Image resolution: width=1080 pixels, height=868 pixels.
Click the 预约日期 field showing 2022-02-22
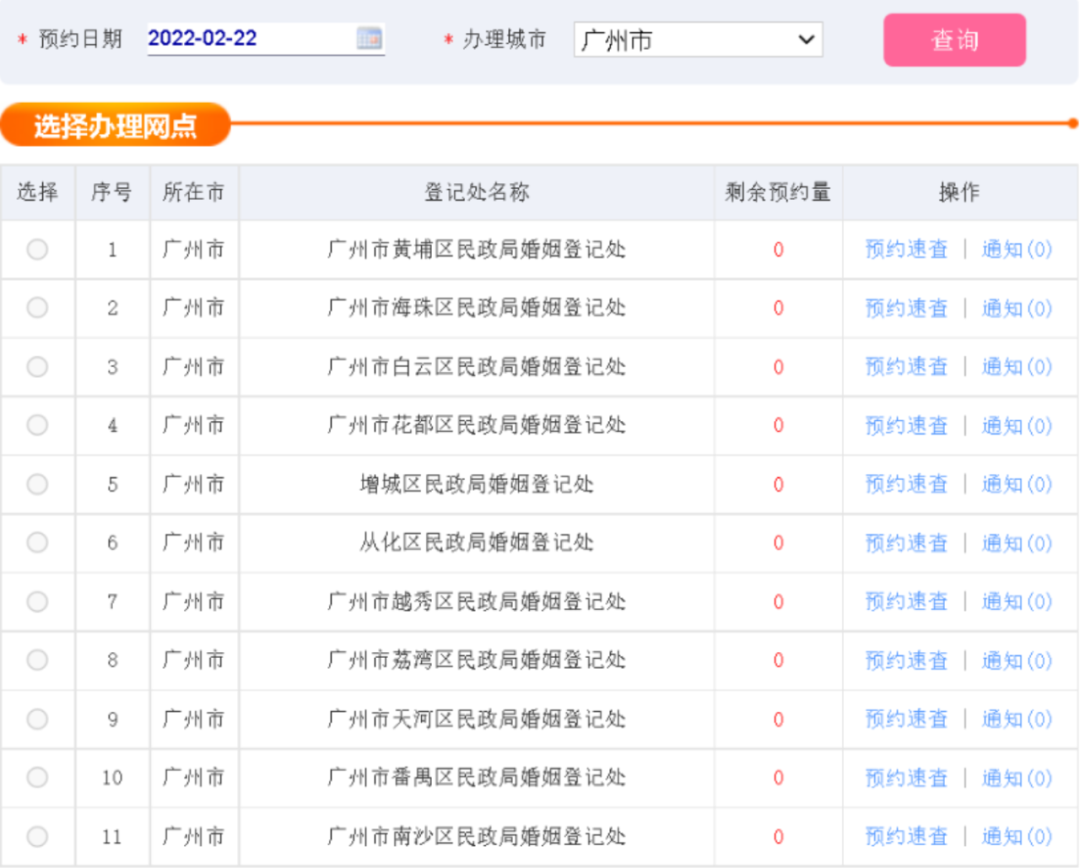(x=250, y=39)
